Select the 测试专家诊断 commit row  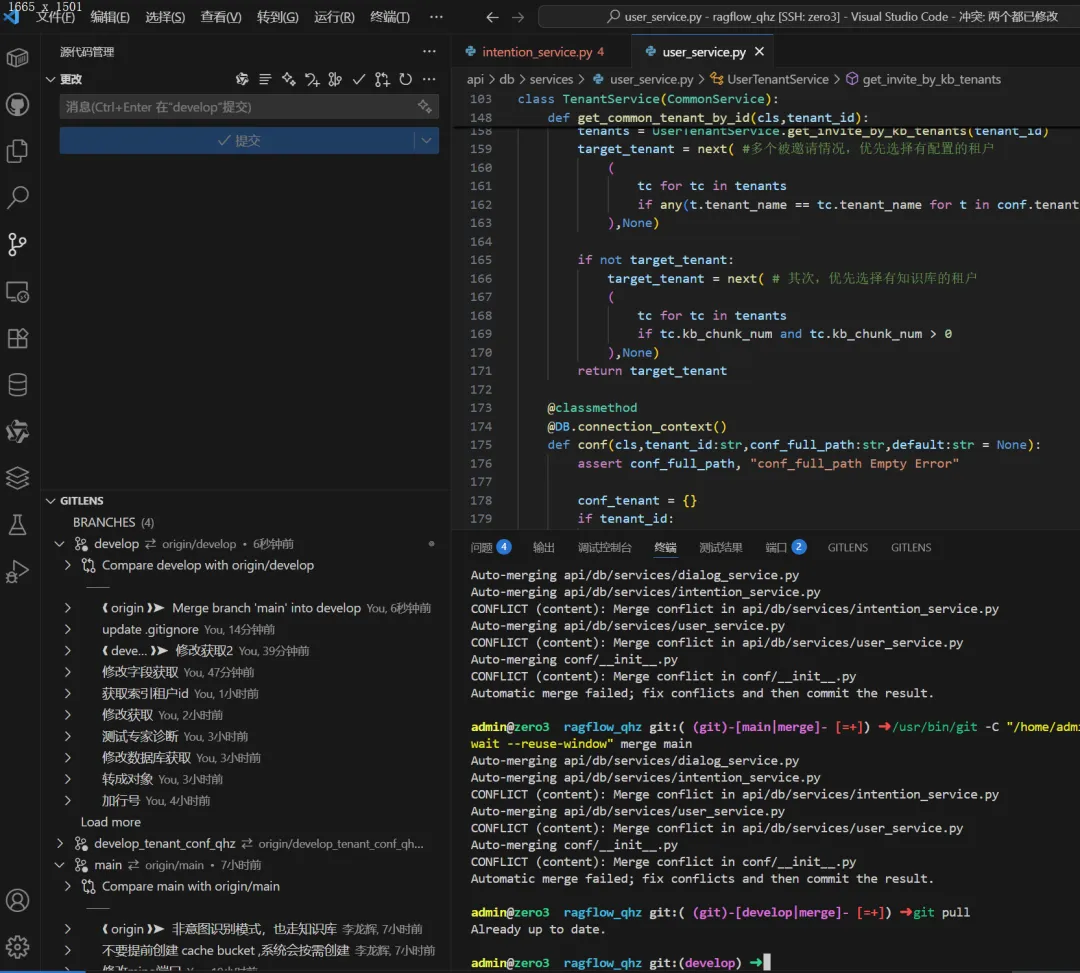(245, 736)
